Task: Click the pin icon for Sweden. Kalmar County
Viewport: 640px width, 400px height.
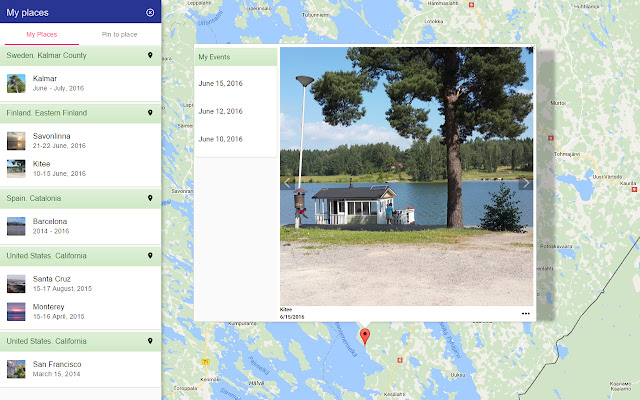Action: coord(150,55)
